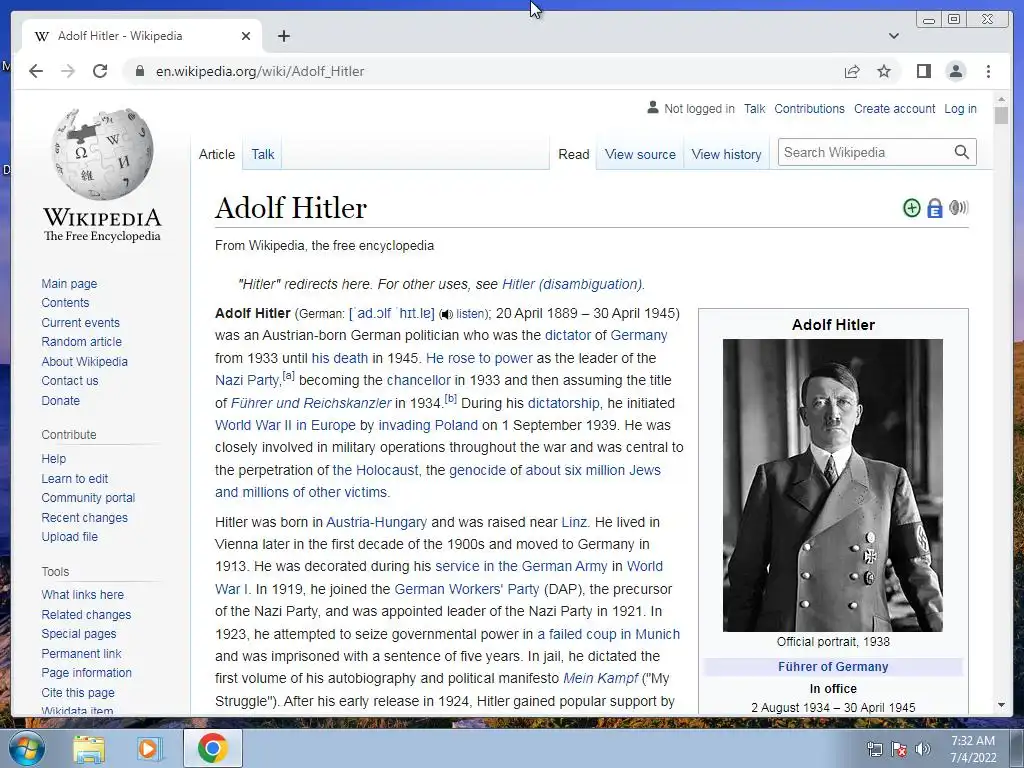This screenshot has width=1024, height=768.
Task: Open the Hitler (disambiguation) link
Action: 573,284
